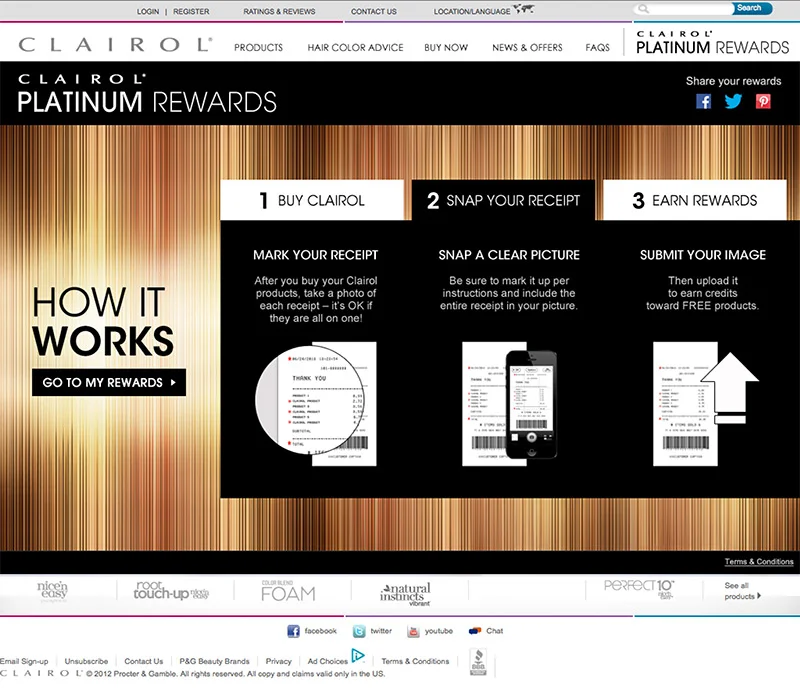Screen dimensions: 800x688
Task: Share rewards on Pinterest icon
Action: coord(763,101)
